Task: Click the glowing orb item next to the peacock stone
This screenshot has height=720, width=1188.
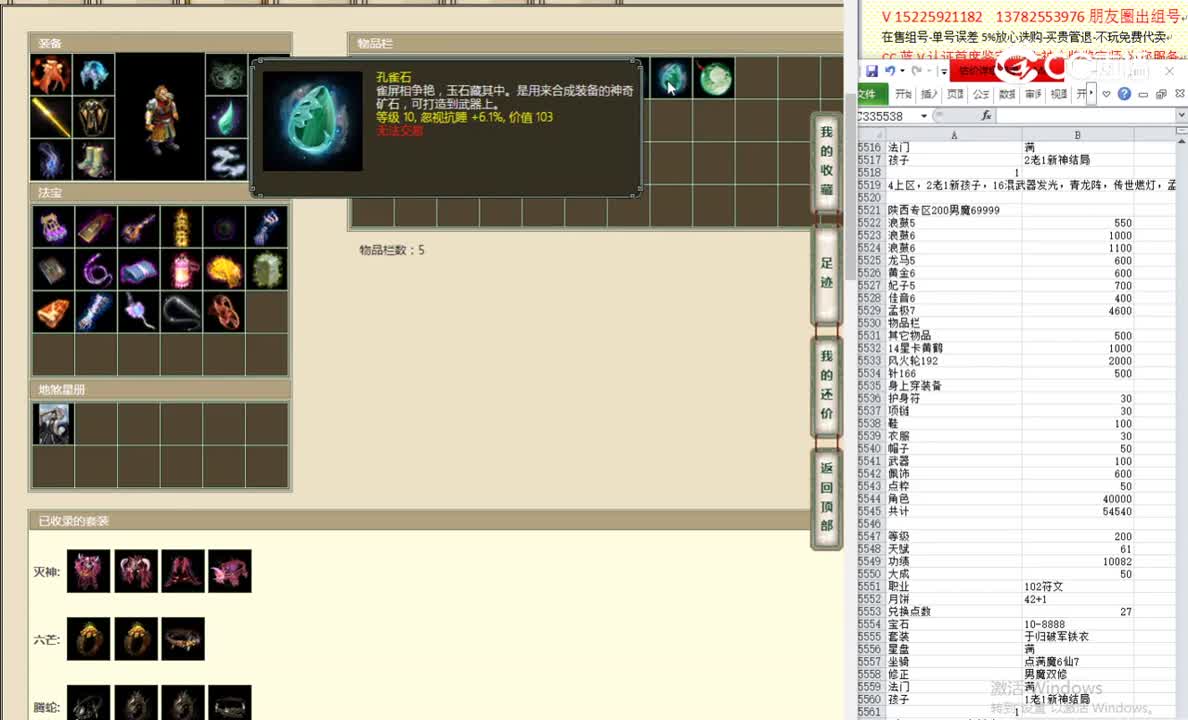Action: point(714,78)
